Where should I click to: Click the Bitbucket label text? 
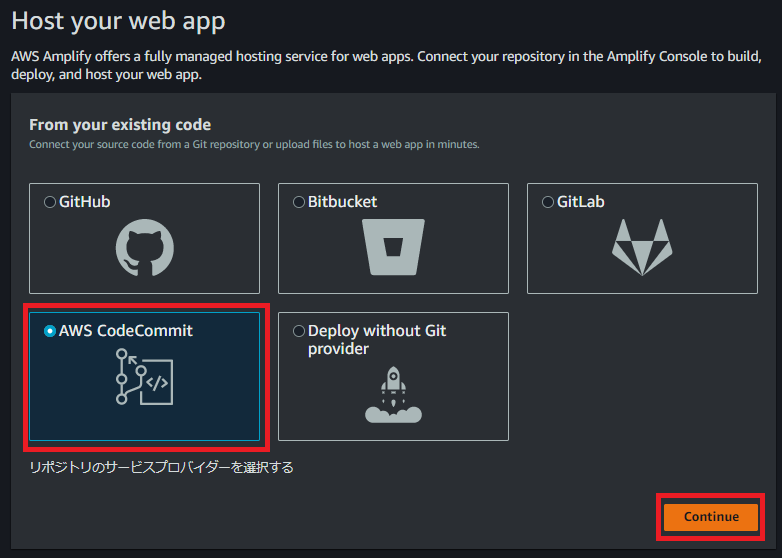[343, 202]
